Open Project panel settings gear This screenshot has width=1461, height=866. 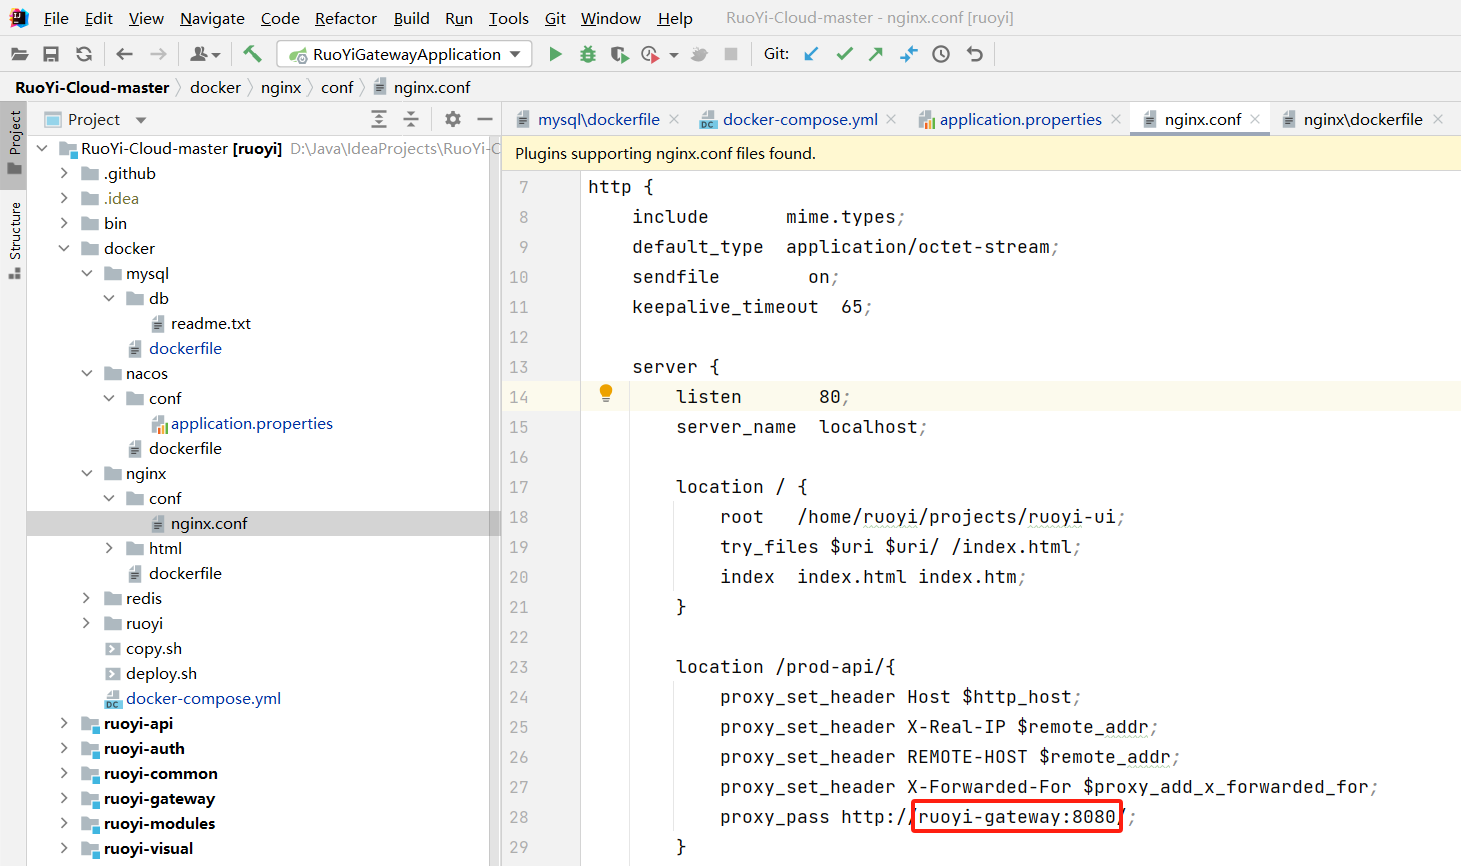pos(453,119)
